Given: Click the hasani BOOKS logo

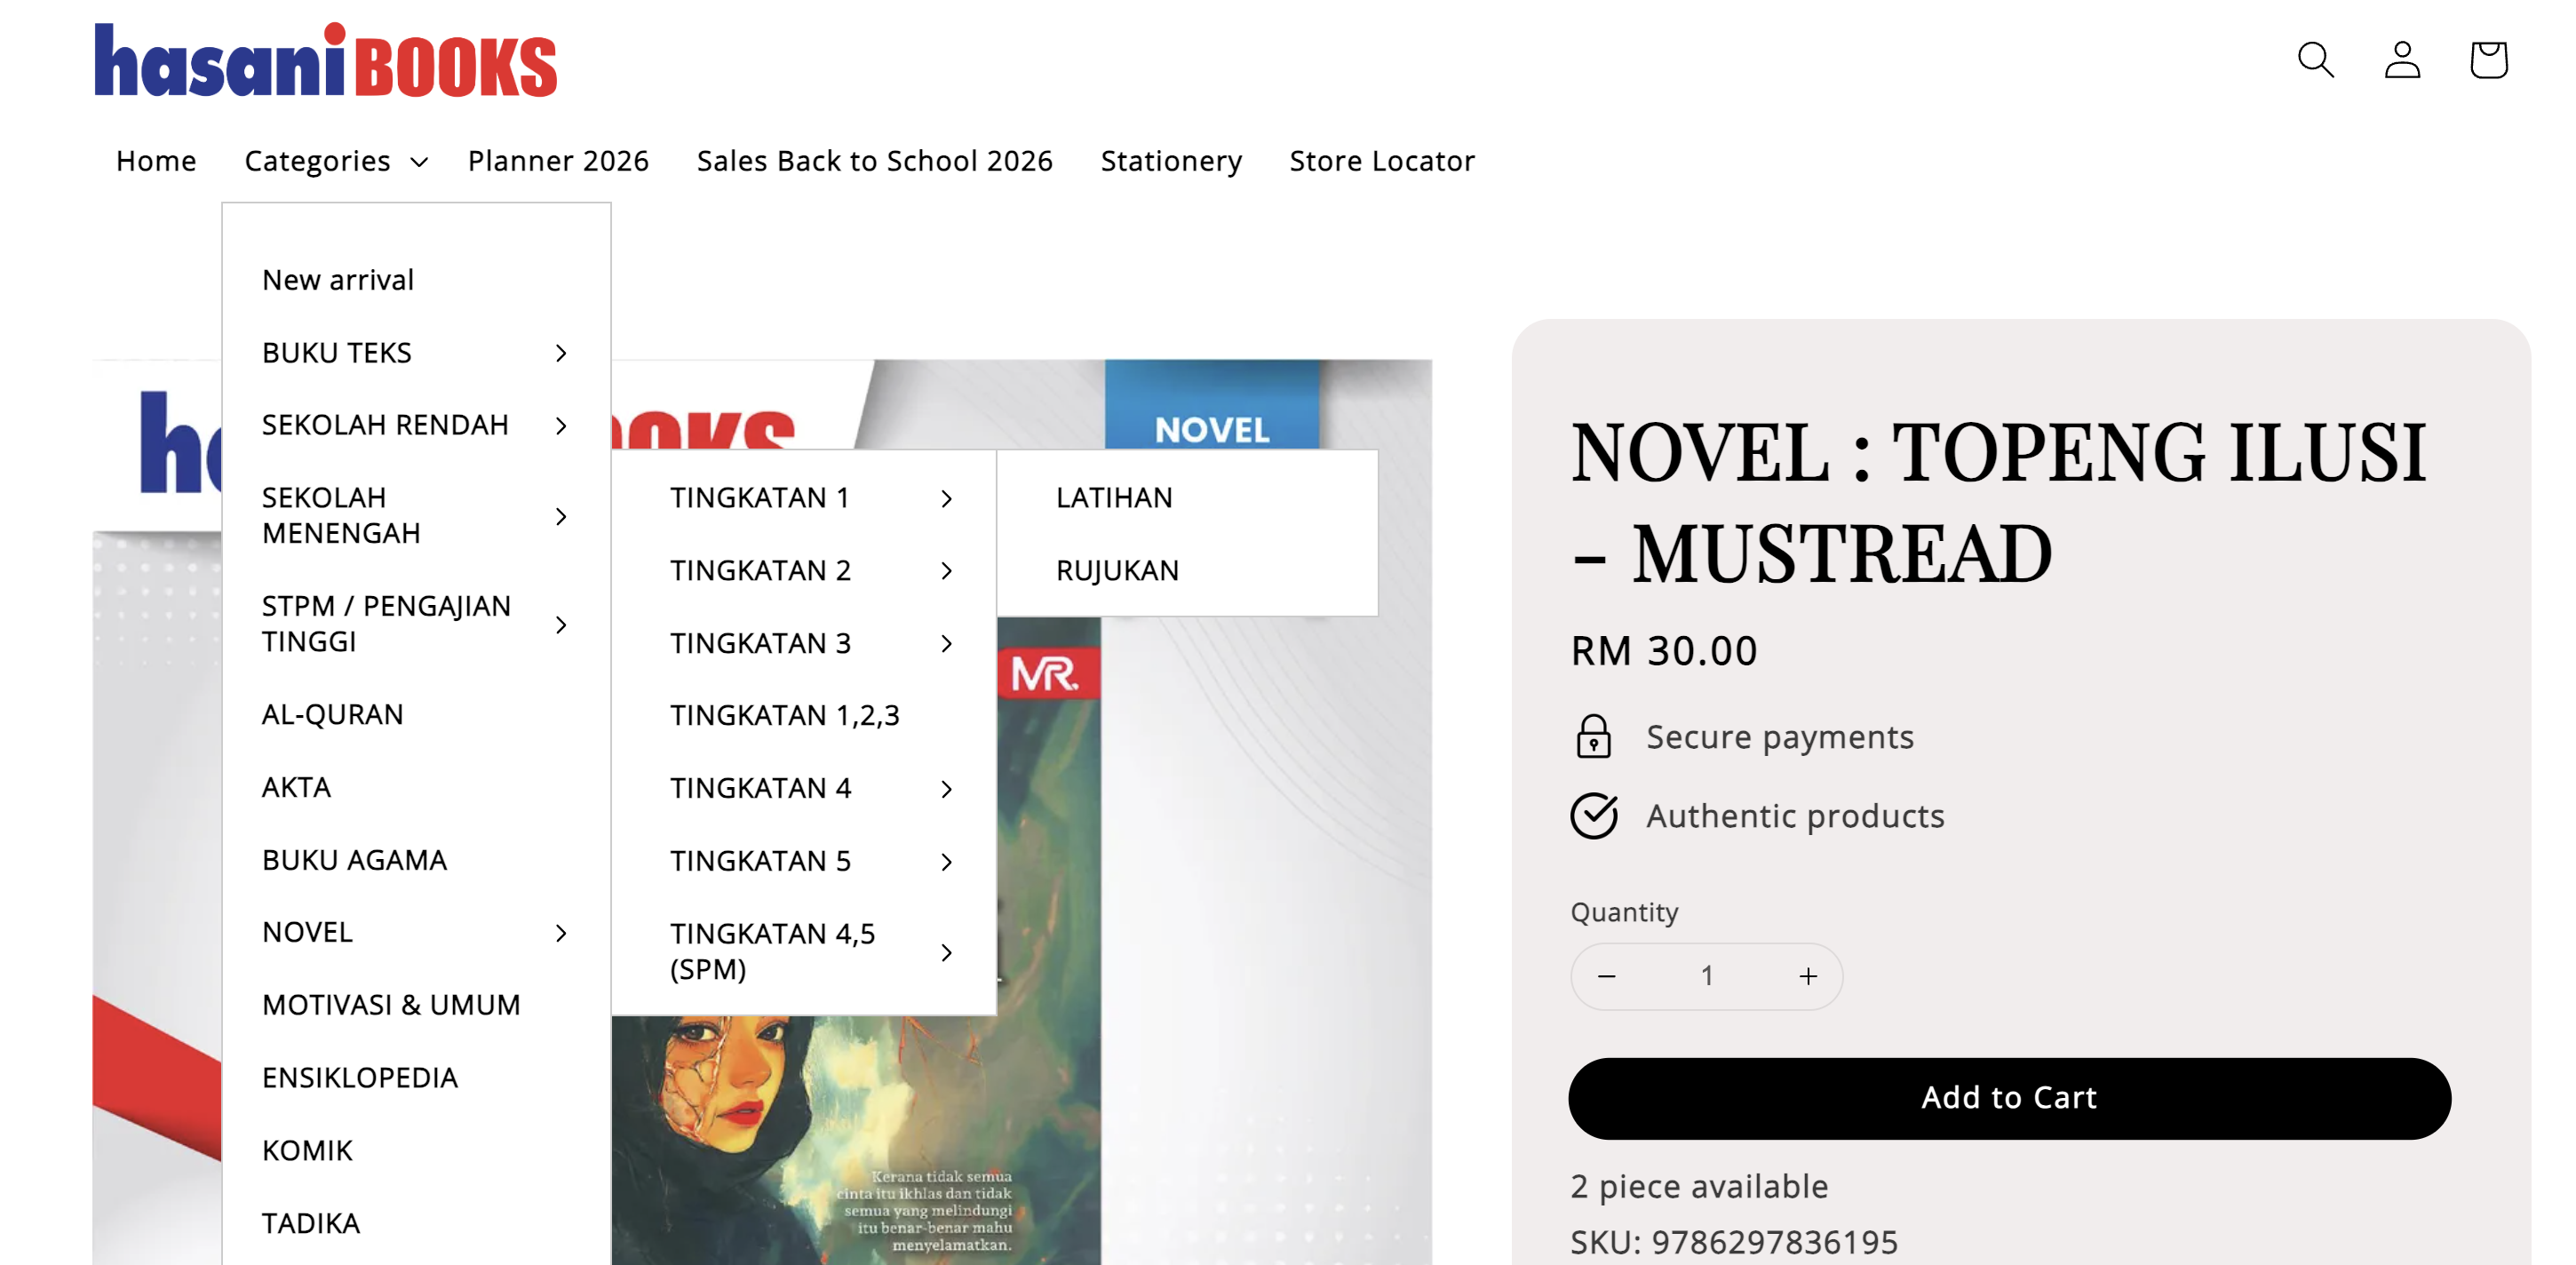Looking at the screenshot, I should coord(325,61).
